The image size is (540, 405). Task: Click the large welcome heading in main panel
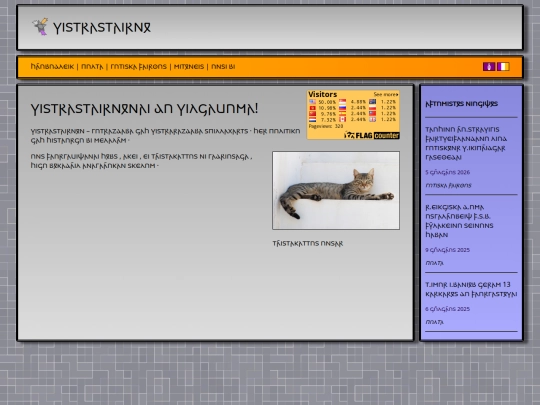click(144, 109)
